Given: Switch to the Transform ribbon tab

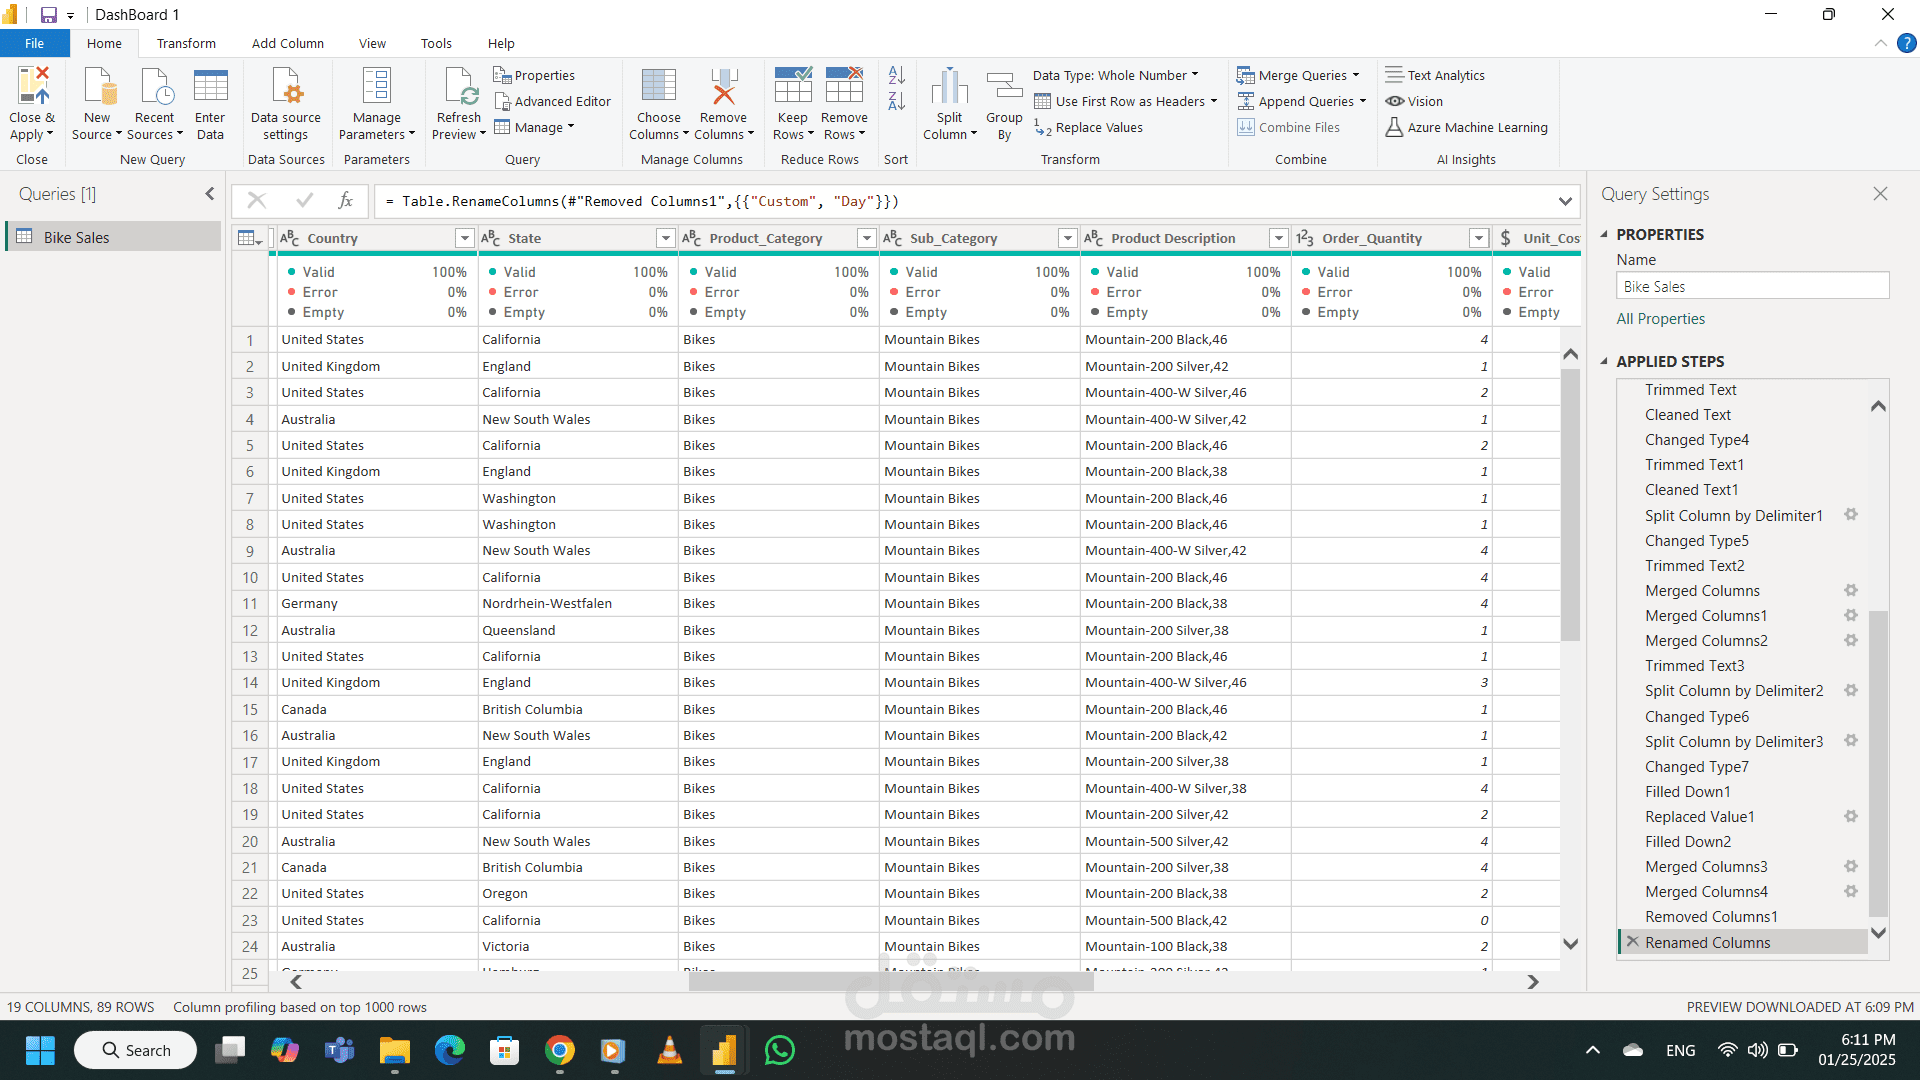Looking at the screenshot, I should pyautogui.click(x=186, y=43).
